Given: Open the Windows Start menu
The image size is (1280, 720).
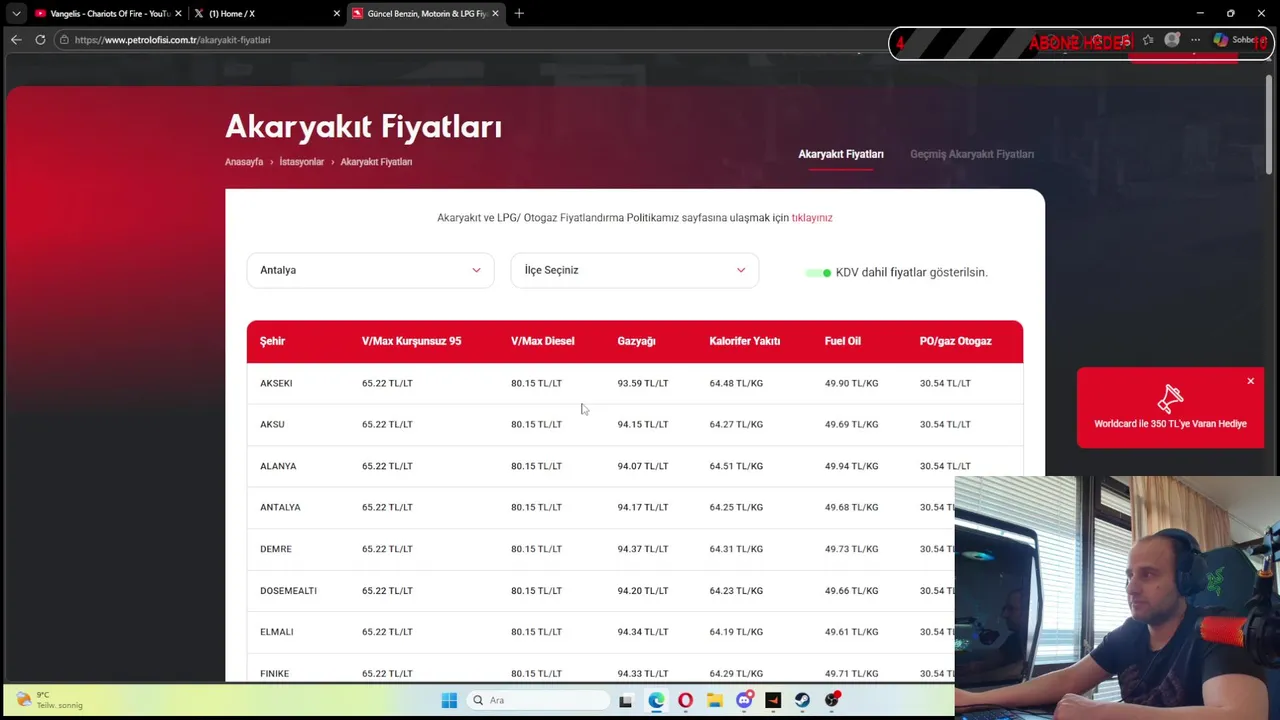Looking at the screenshot, I should (449, 700).
